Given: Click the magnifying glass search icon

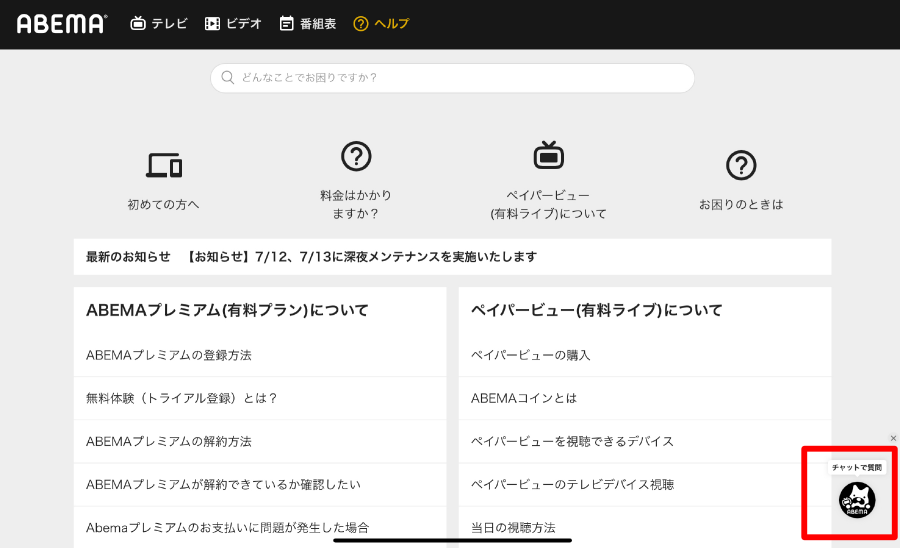Looking at the screenshot, I should pos(227,77).
